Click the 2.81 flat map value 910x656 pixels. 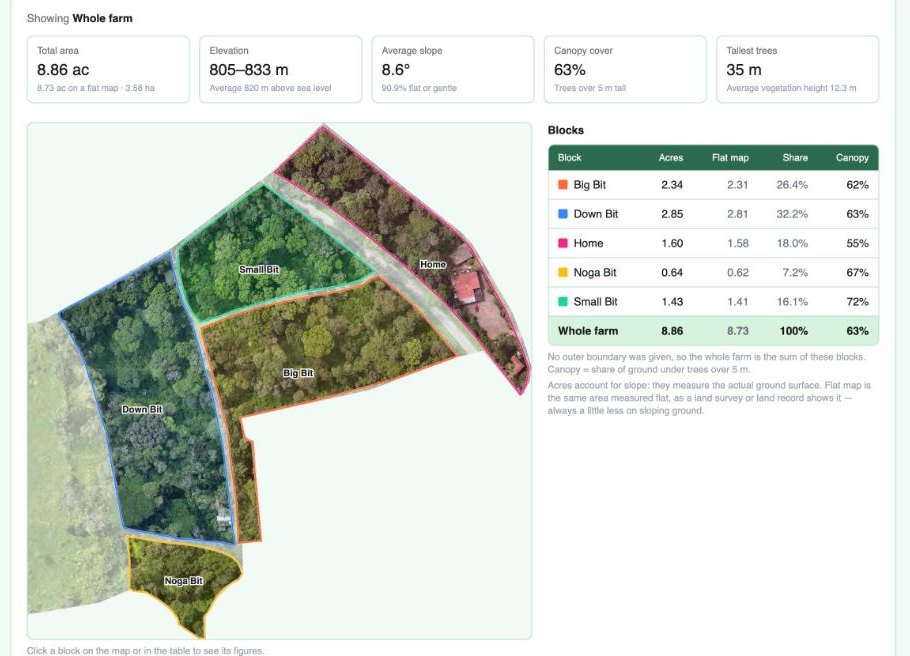coord(738,214)
